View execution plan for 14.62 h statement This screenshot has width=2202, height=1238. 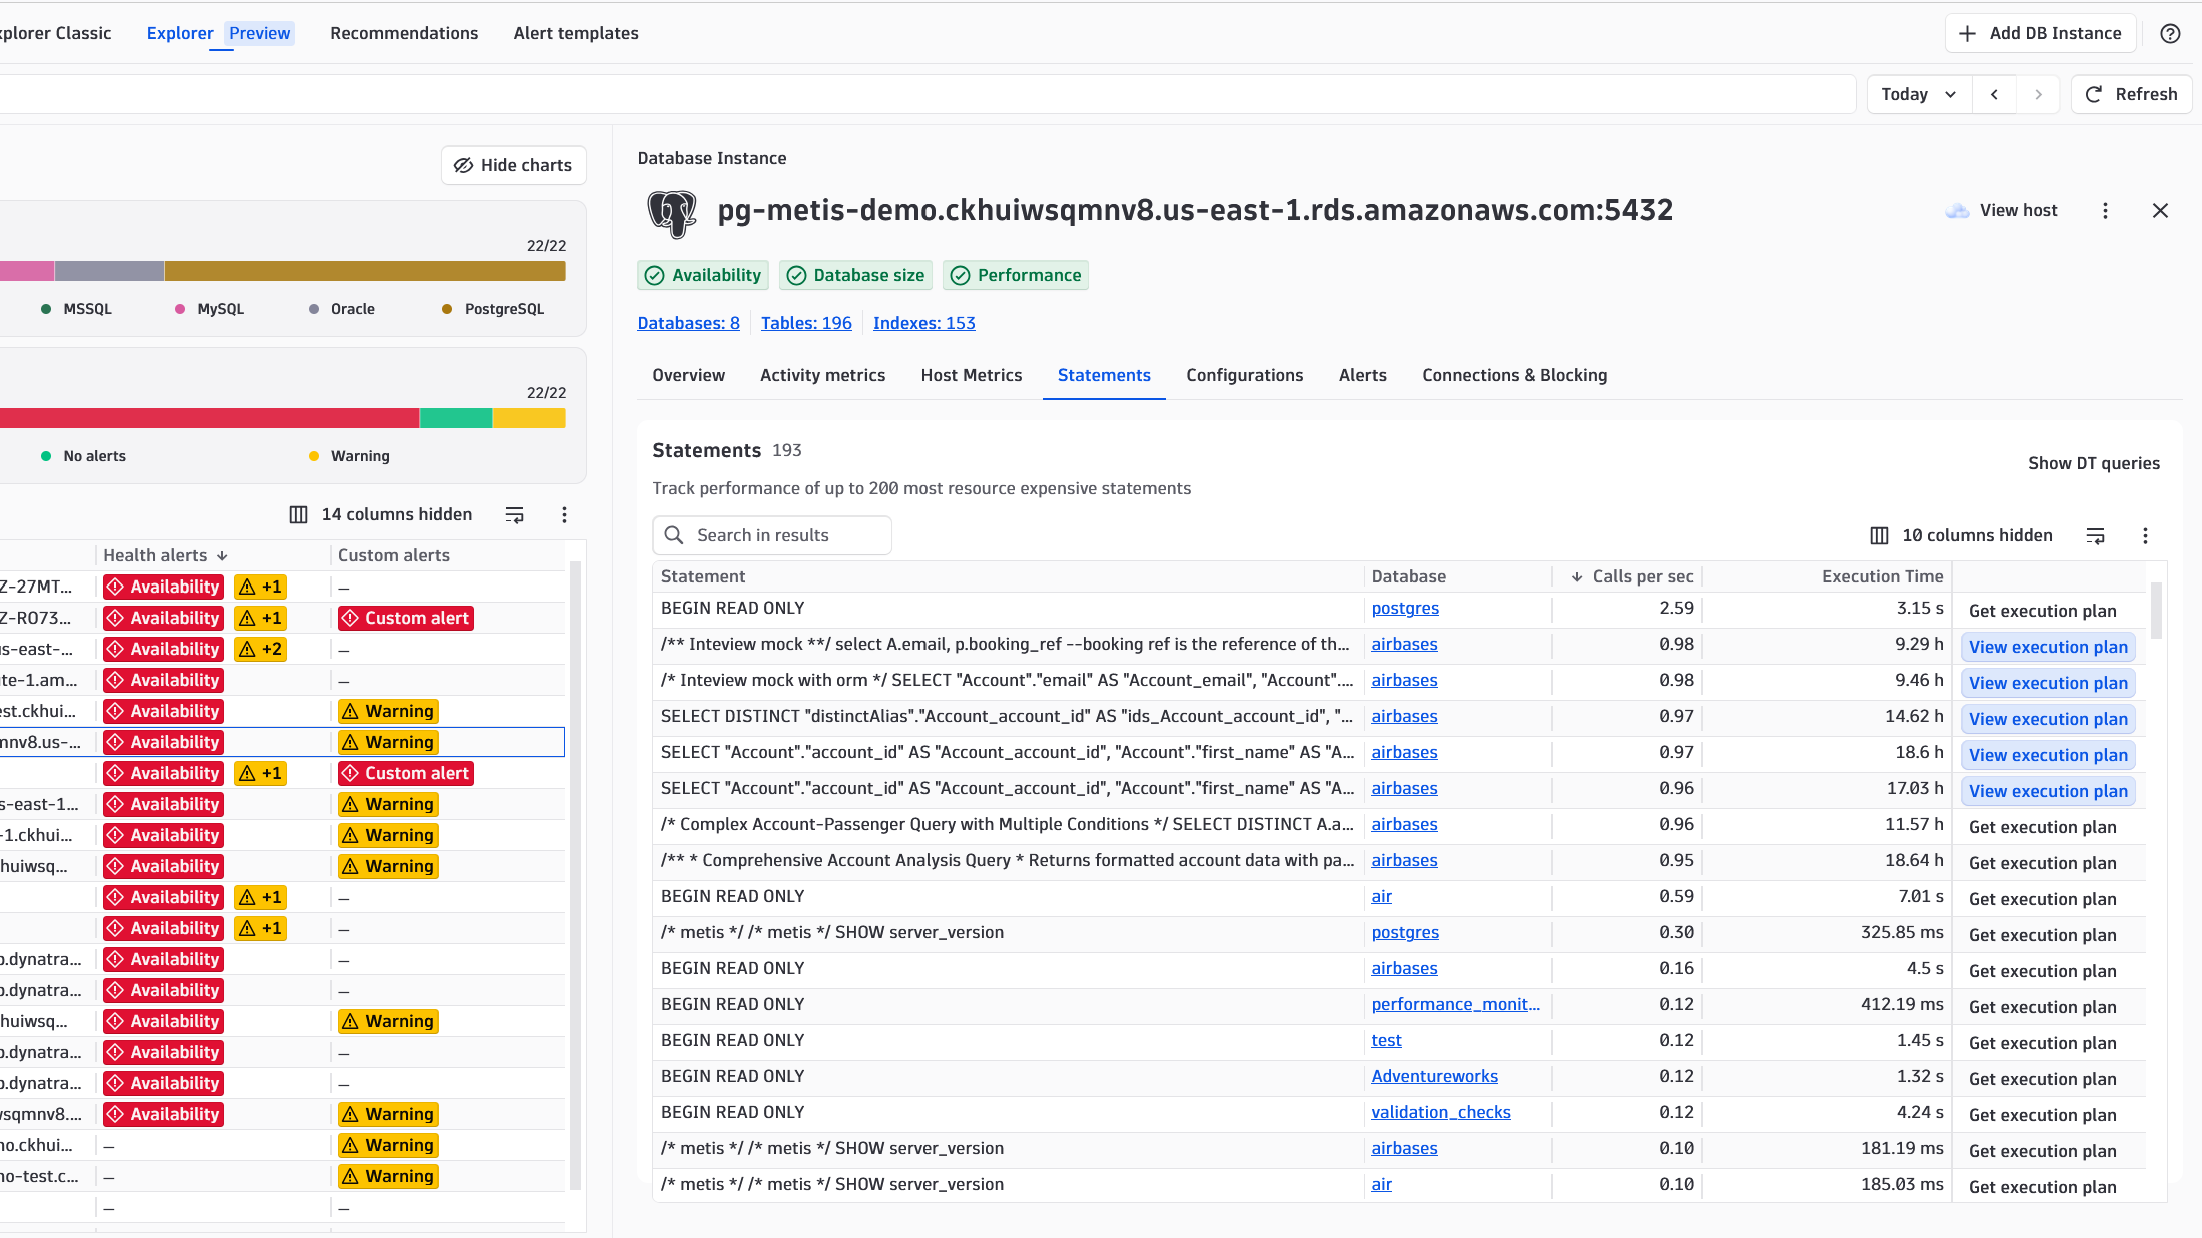(2048, 719)
